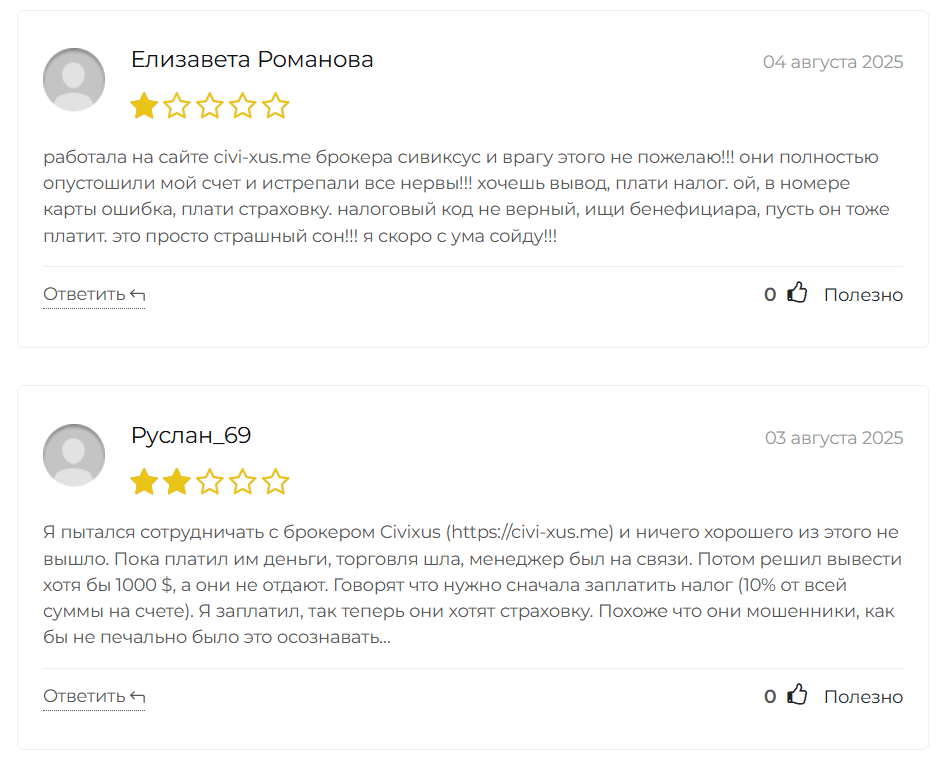Click the fourth star in Руслан_69's rating row
This screenshot has height=765, width=946.
(243, 481)
